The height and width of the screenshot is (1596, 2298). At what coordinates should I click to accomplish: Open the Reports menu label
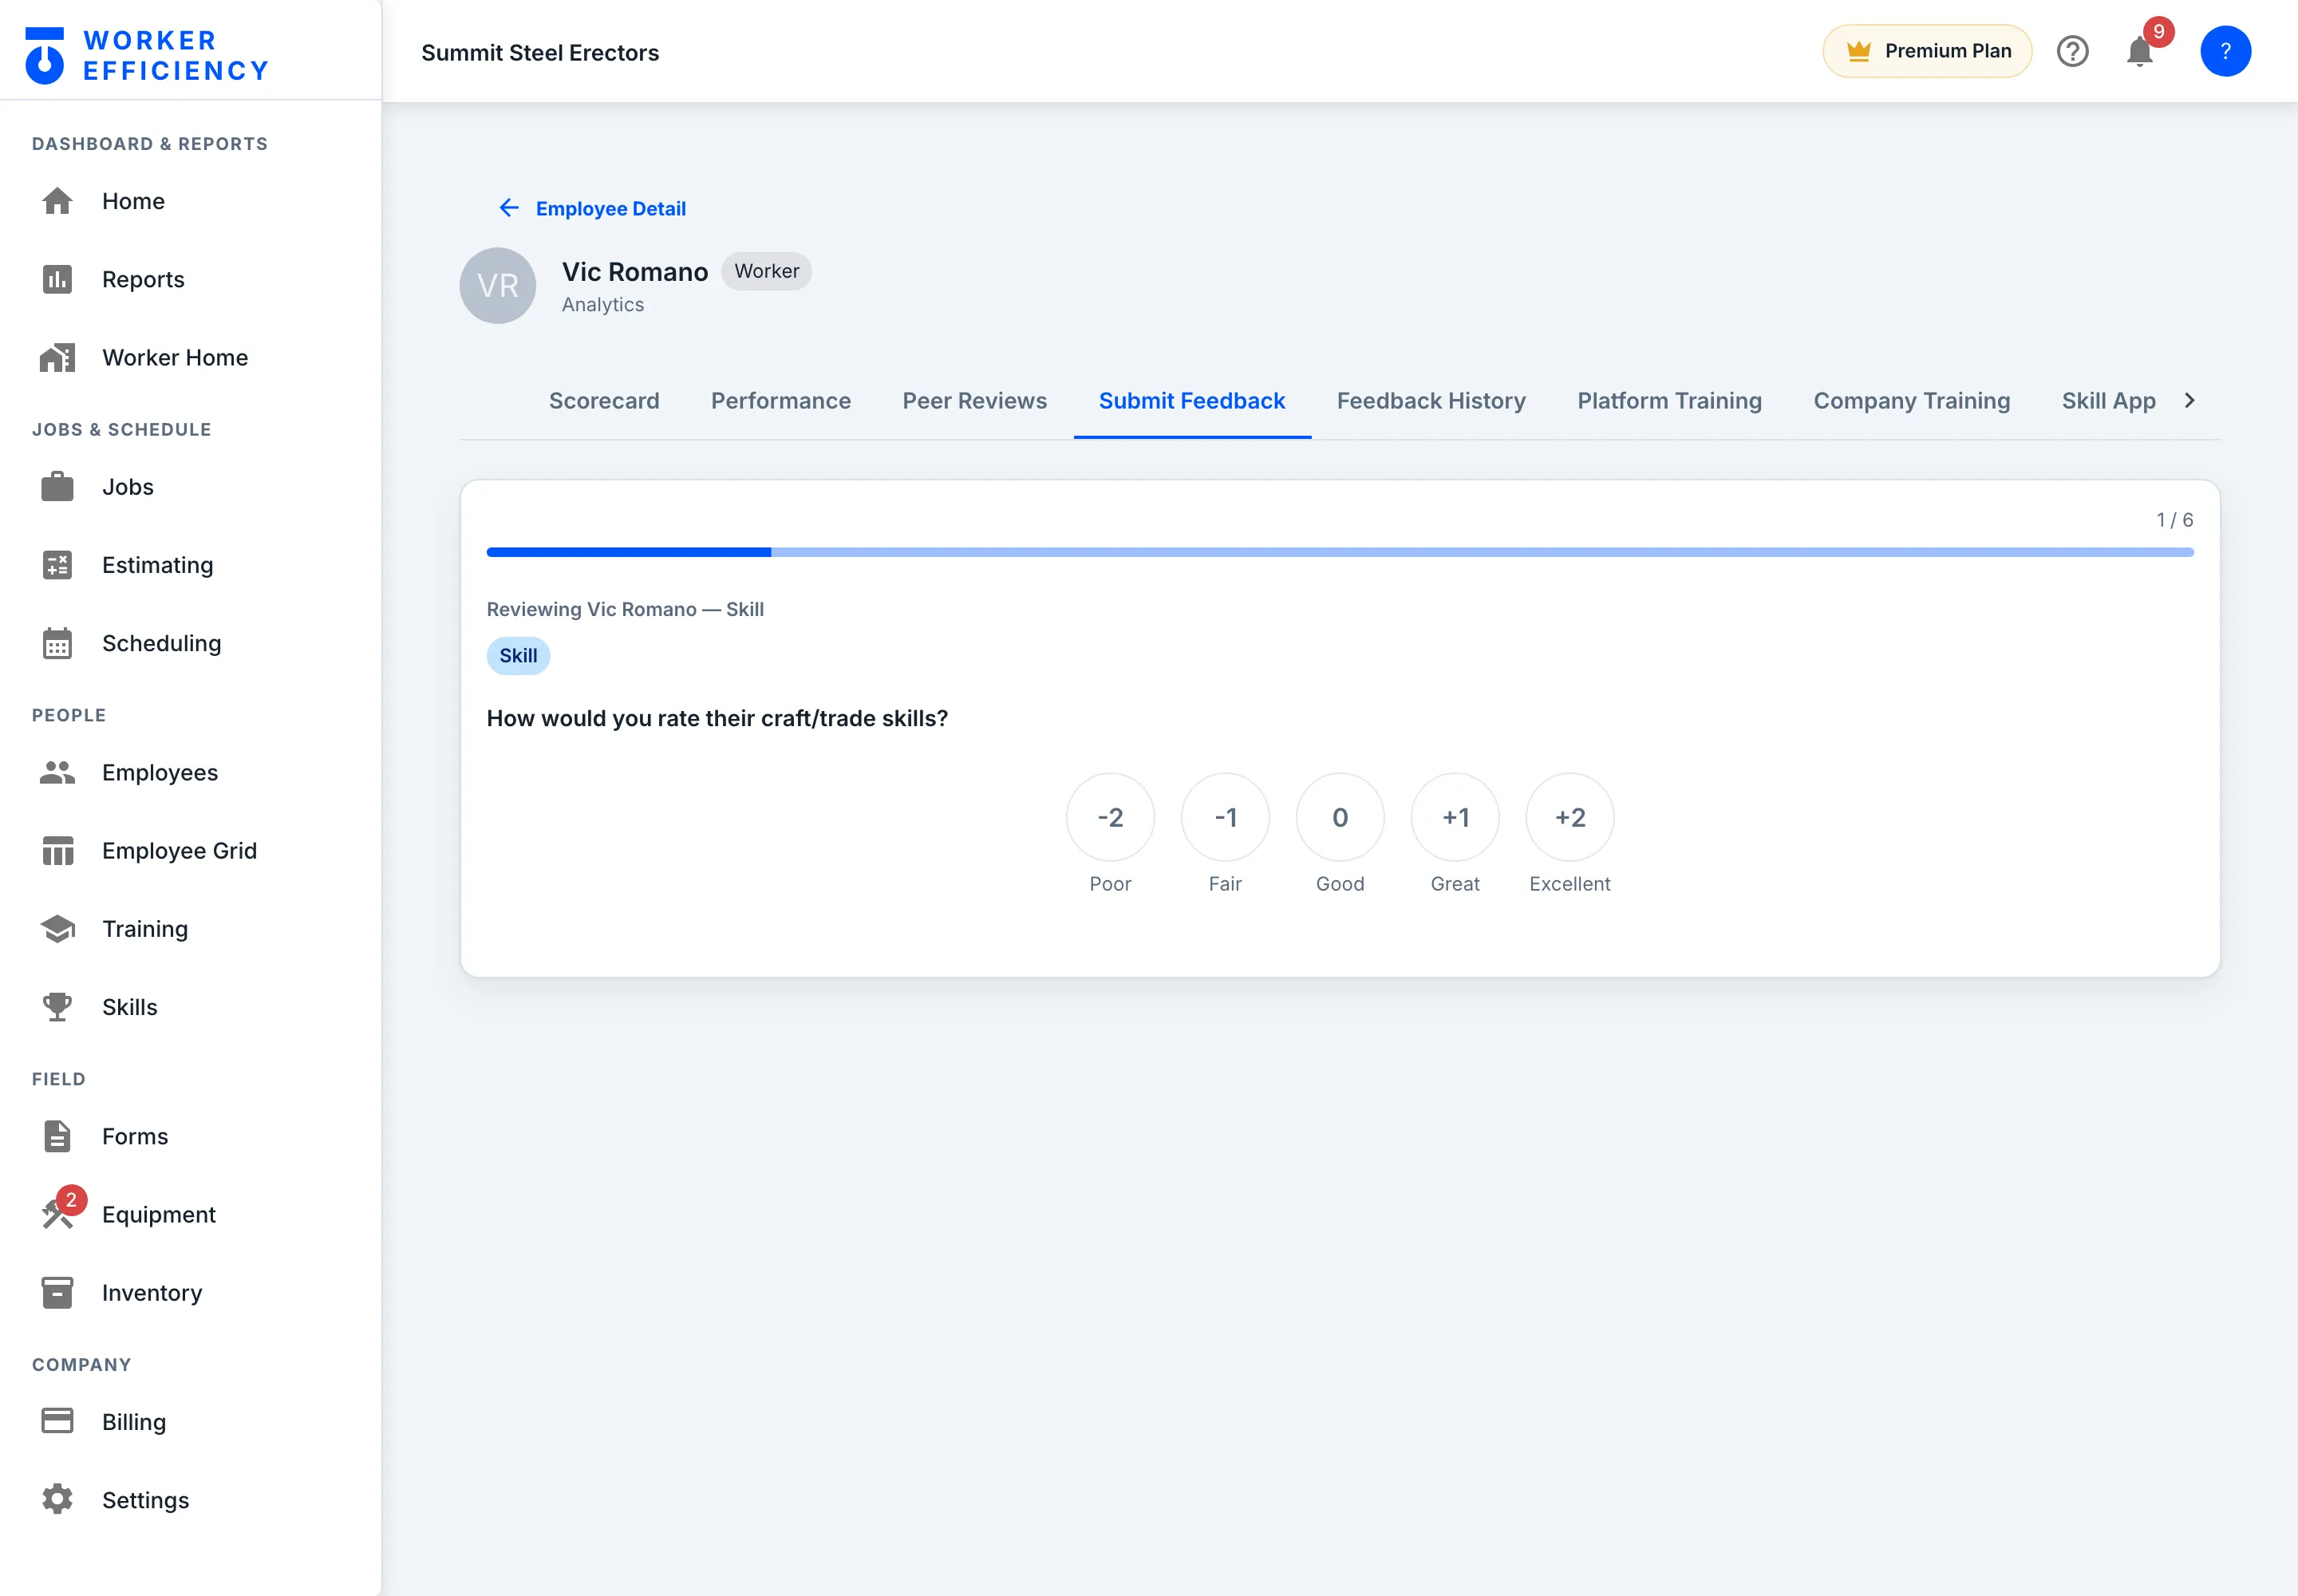point(143,279)
